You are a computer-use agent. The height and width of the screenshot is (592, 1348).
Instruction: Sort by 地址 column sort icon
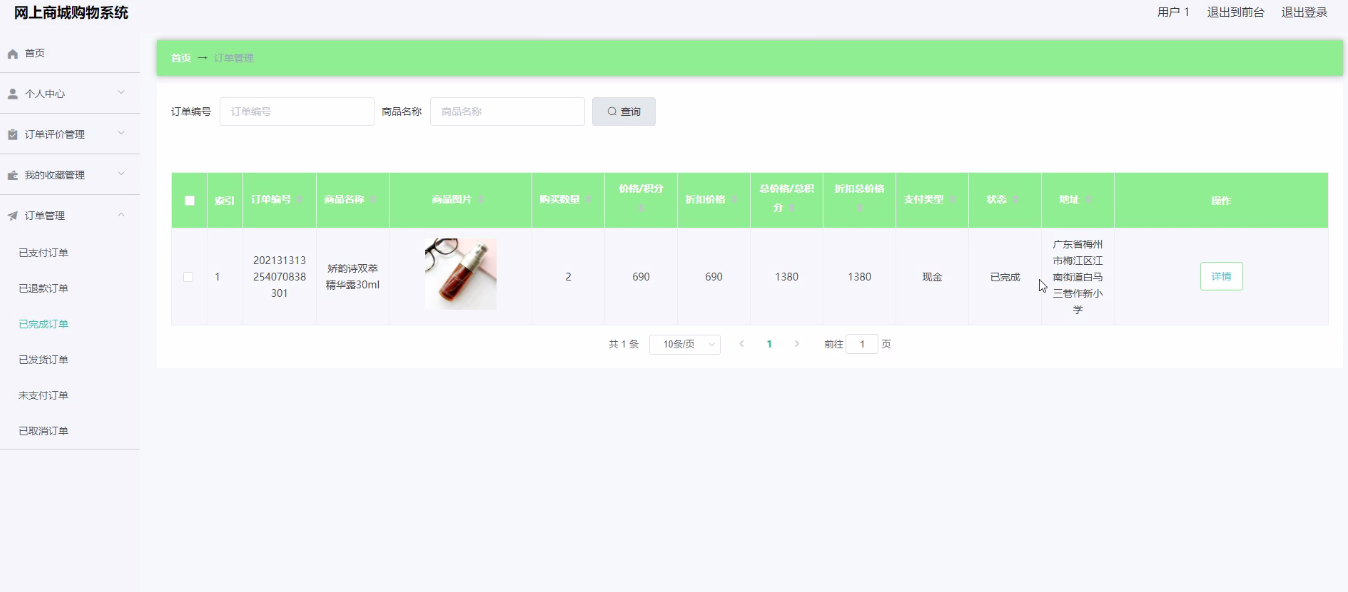point(1088,200)
